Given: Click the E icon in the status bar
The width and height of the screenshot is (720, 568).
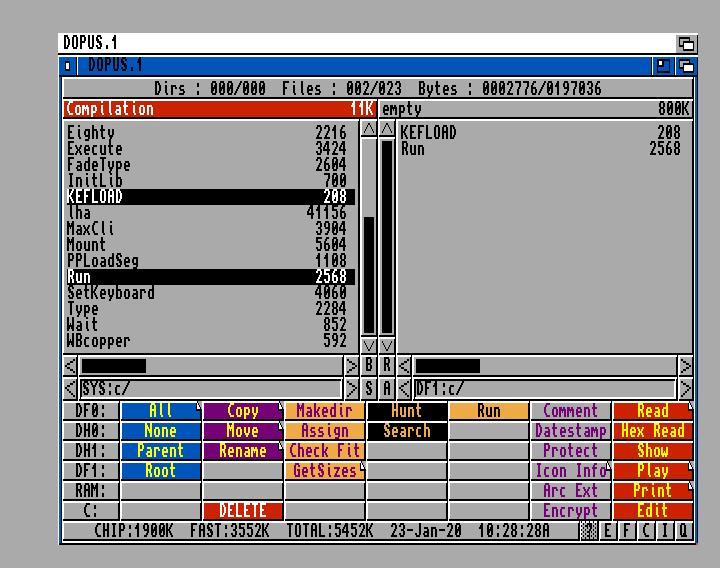Looking at the screenshot, I should (608, 532).
